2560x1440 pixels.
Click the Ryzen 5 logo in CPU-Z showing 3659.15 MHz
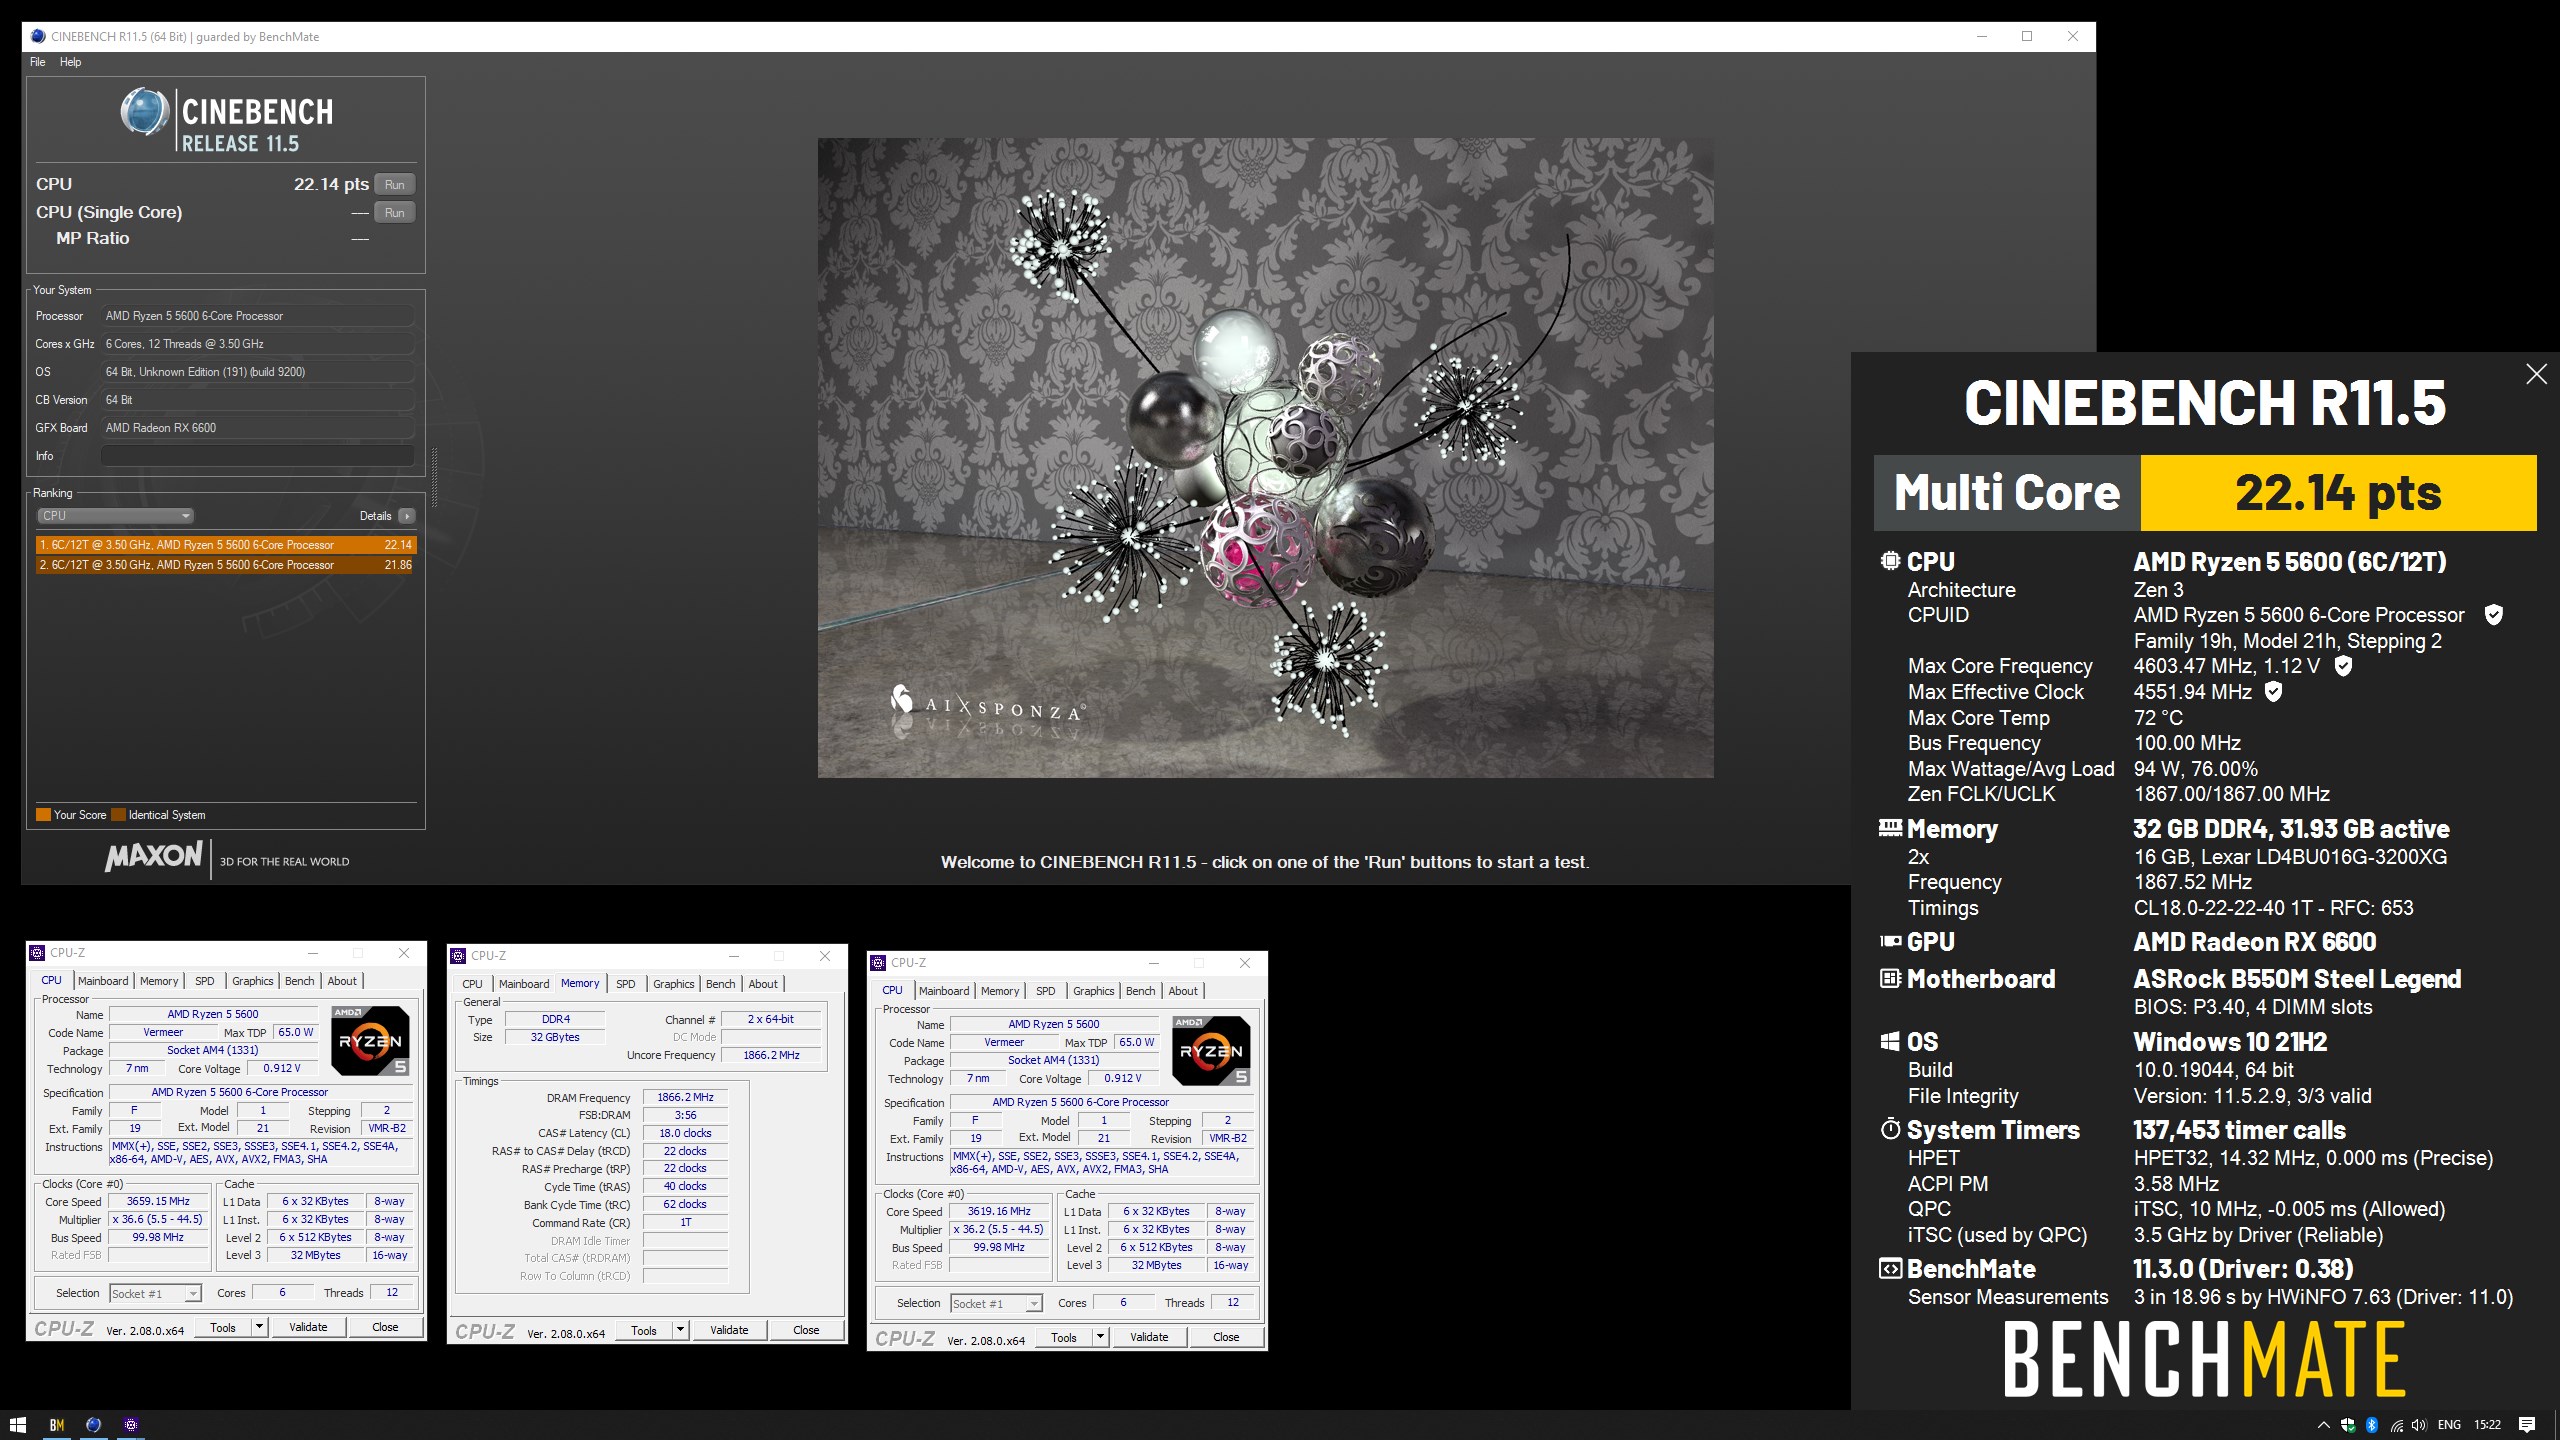[x=370, y=1041]
